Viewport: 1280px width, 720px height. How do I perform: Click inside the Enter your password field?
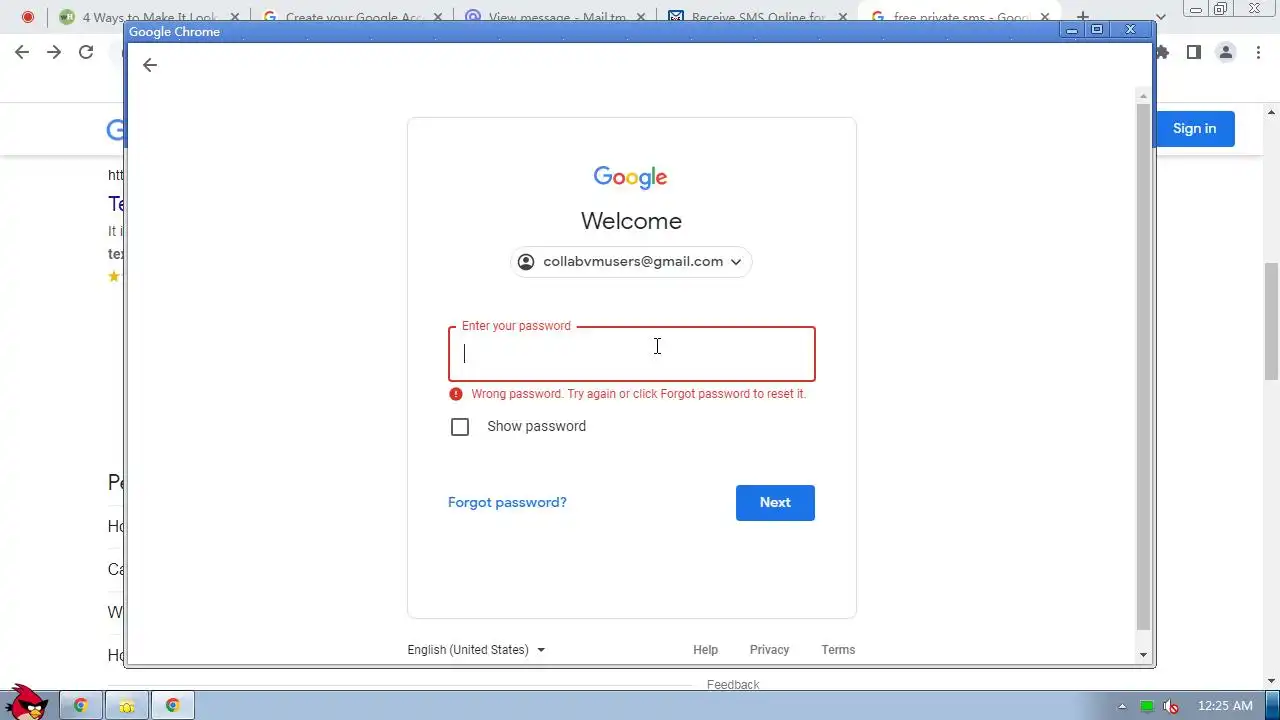pos(632,354)
